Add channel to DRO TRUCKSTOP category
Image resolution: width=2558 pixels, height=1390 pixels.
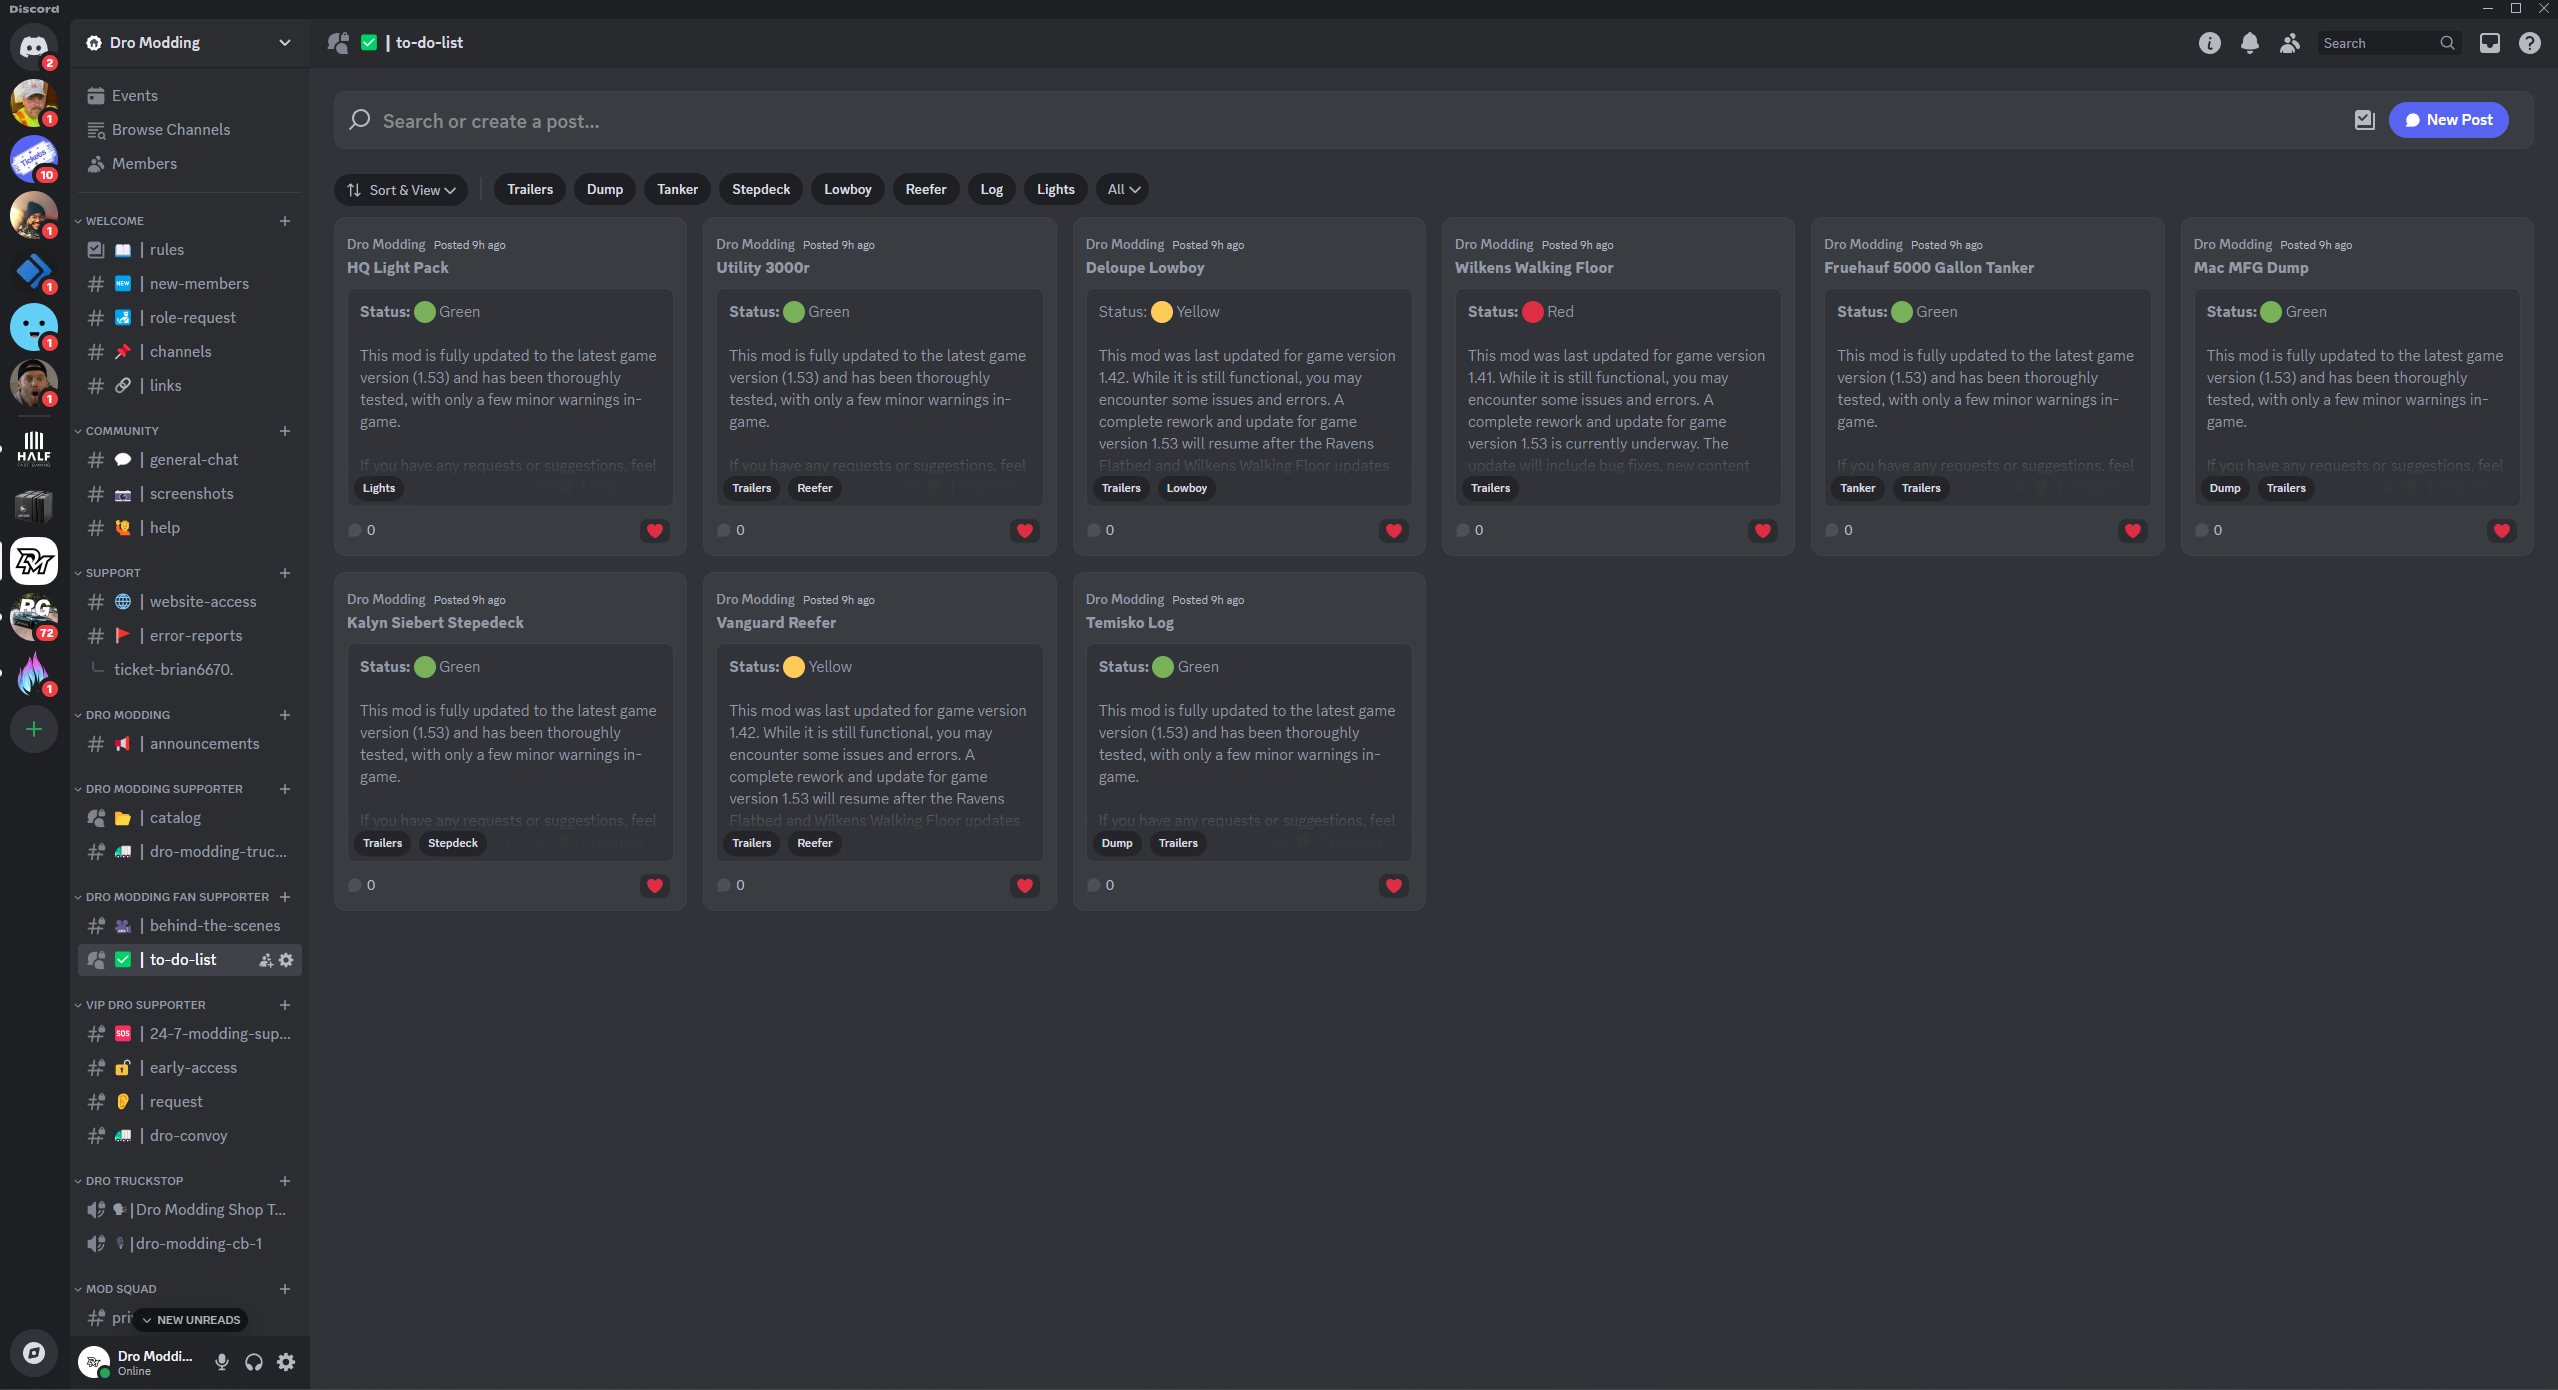tap(285, 1181)
